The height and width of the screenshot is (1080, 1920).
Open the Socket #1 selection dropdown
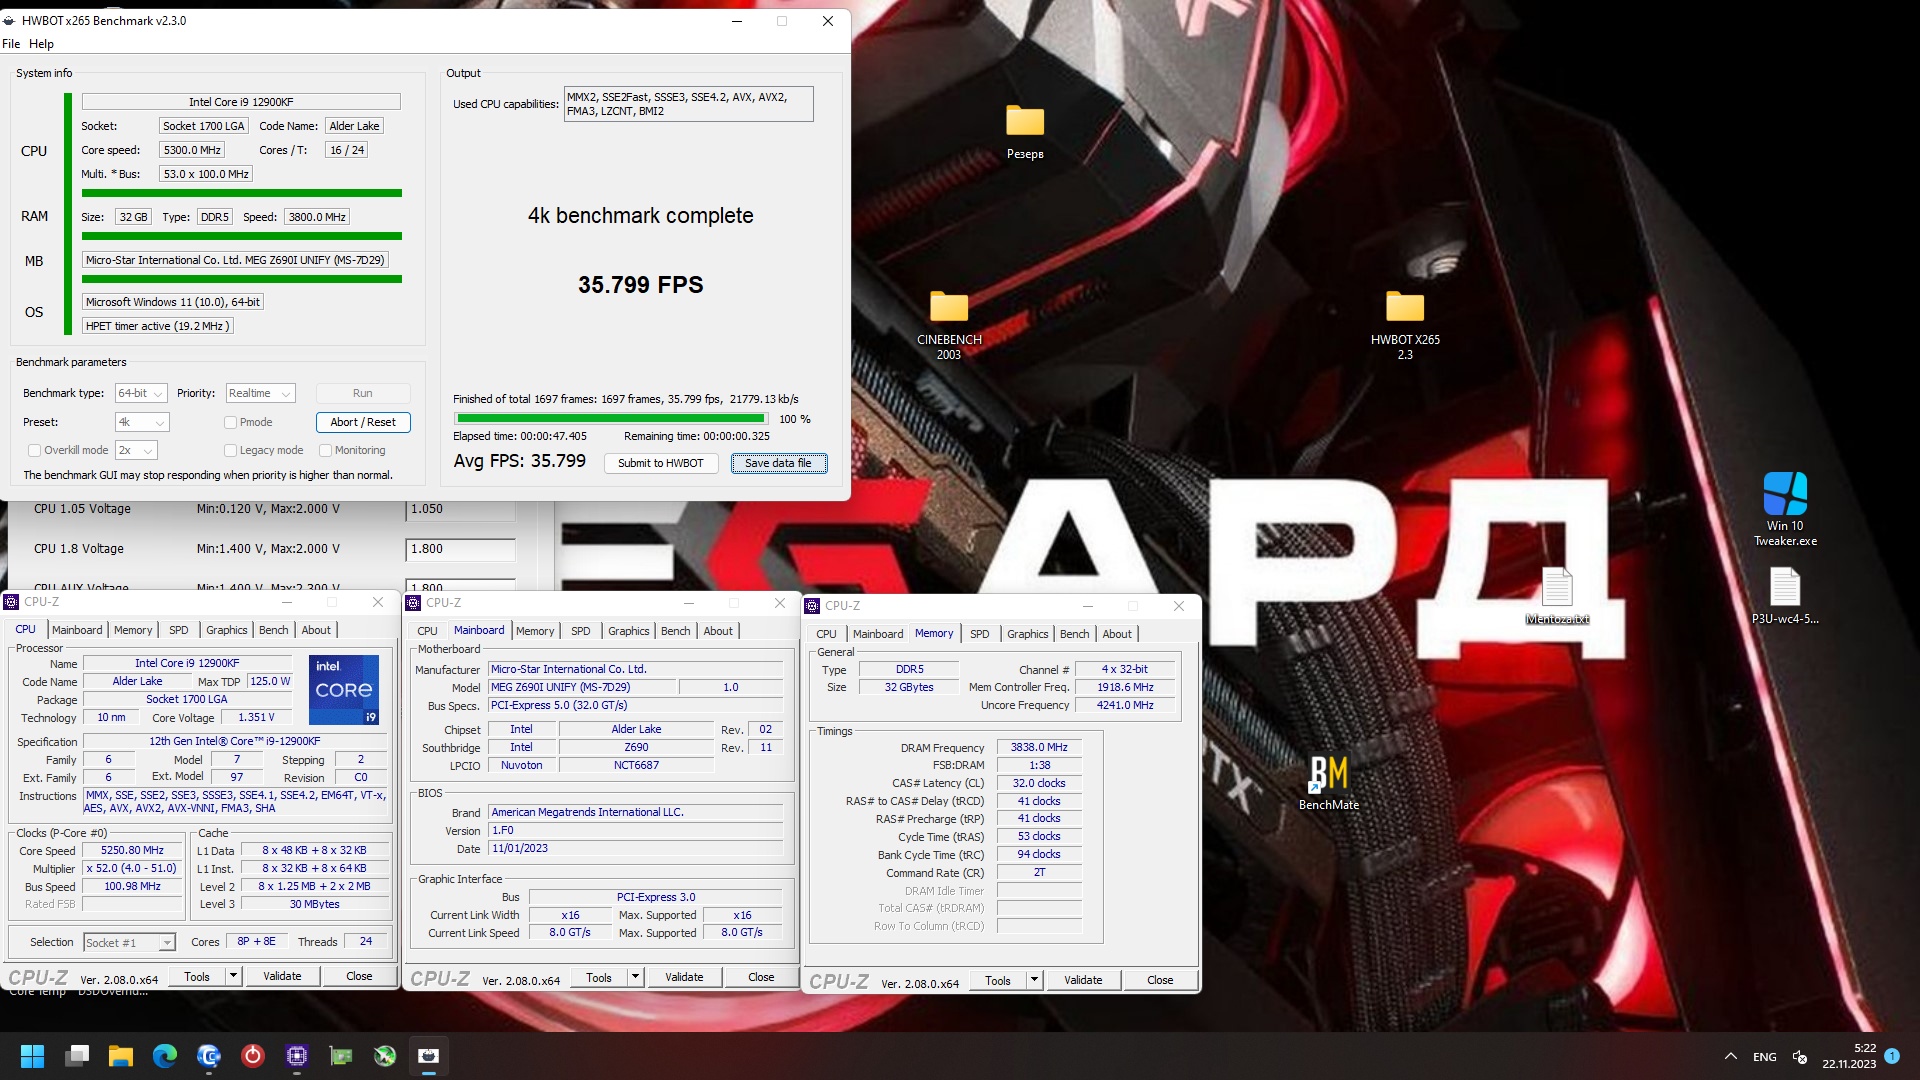pyautogui.click(x=130, y=943)
